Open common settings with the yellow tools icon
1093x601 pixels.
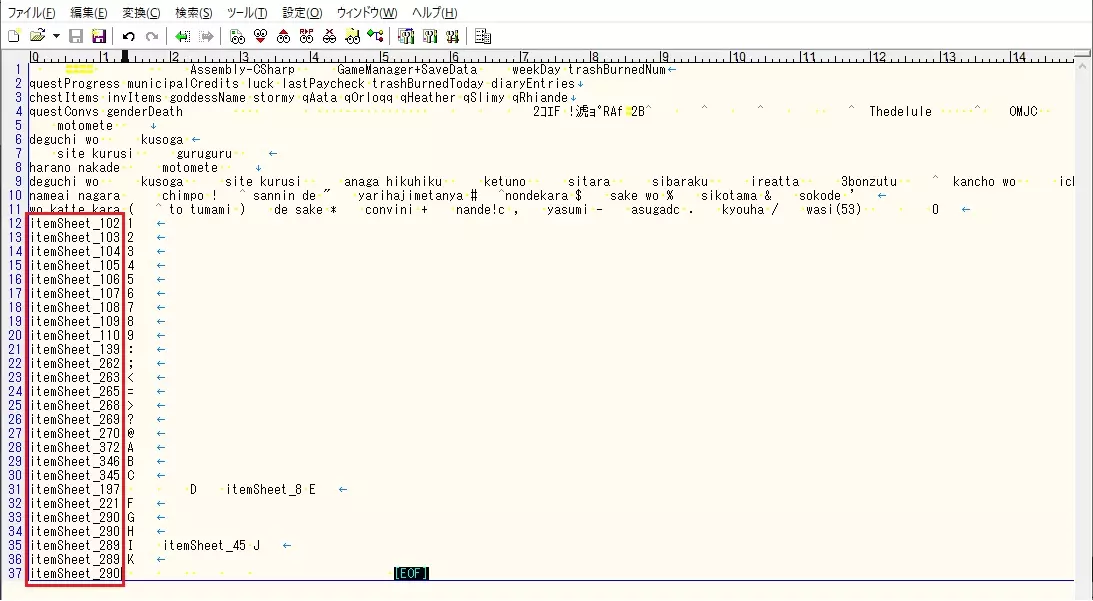452,36
